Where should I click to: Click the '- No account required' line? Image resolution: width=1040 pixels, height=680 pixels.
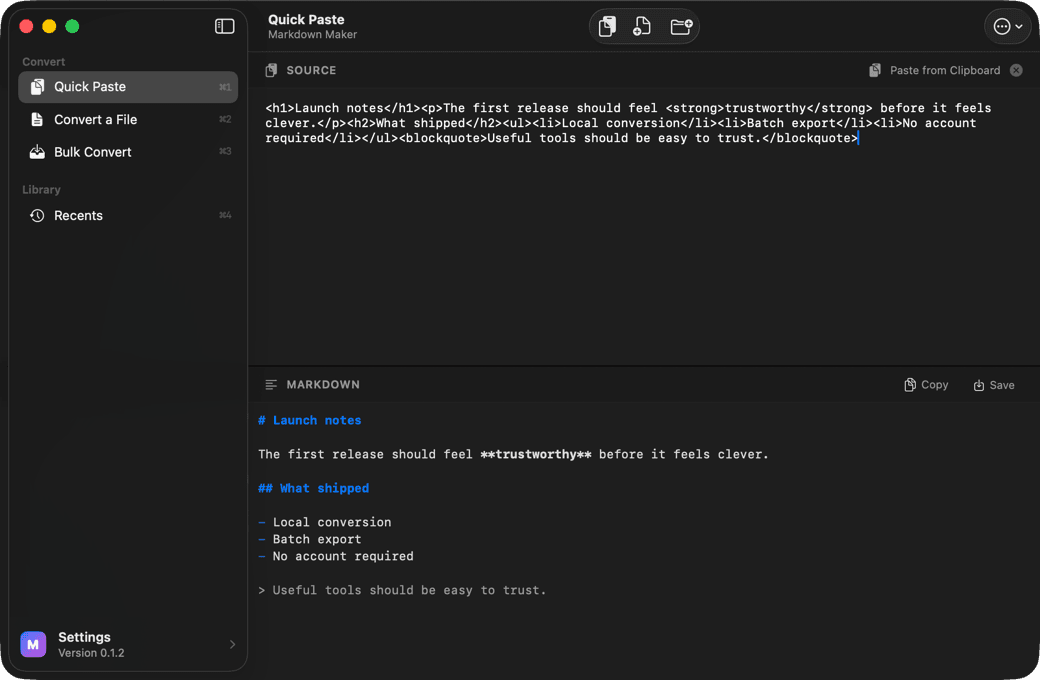[x=336, y=557]
